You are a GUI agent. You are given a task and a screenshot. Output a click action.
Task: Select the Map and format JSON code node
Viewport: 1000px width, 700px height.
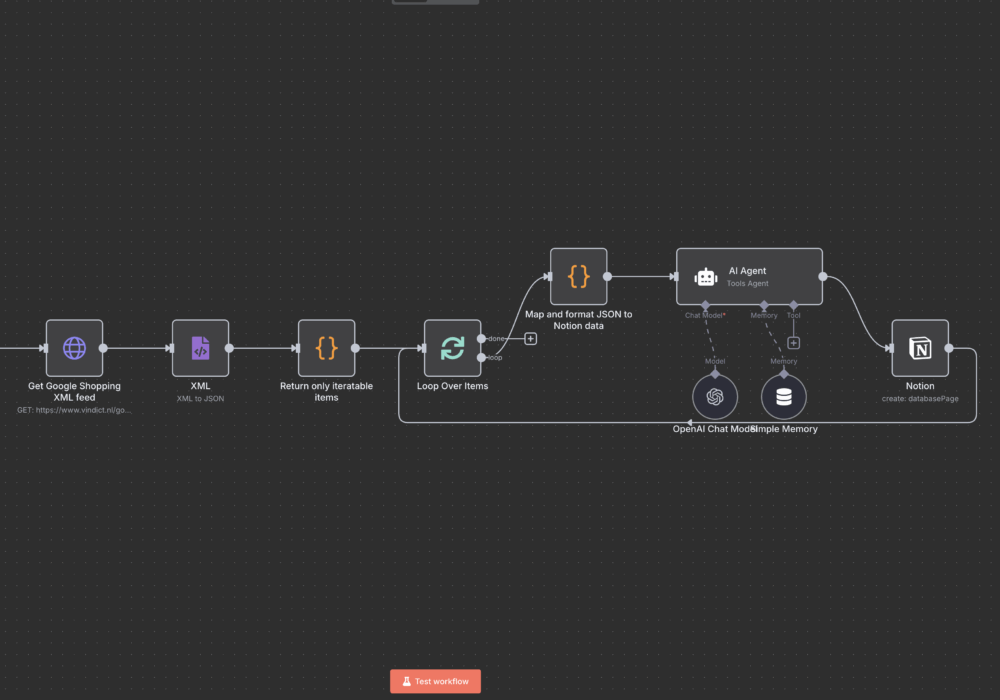click(578, 276)
